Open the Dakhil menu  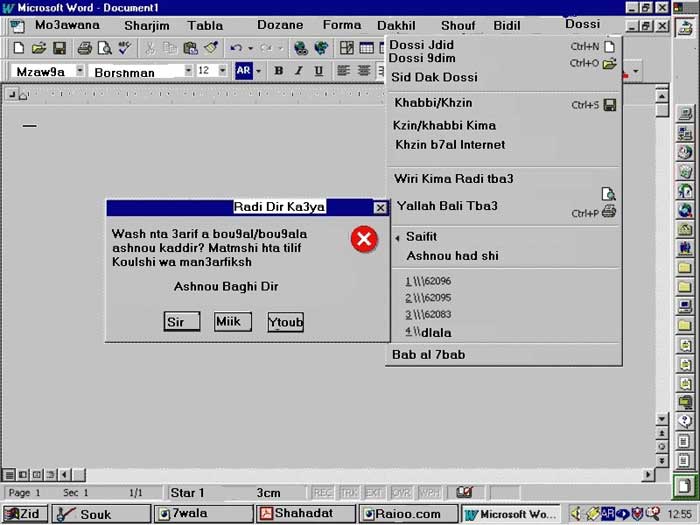(396, 25)
